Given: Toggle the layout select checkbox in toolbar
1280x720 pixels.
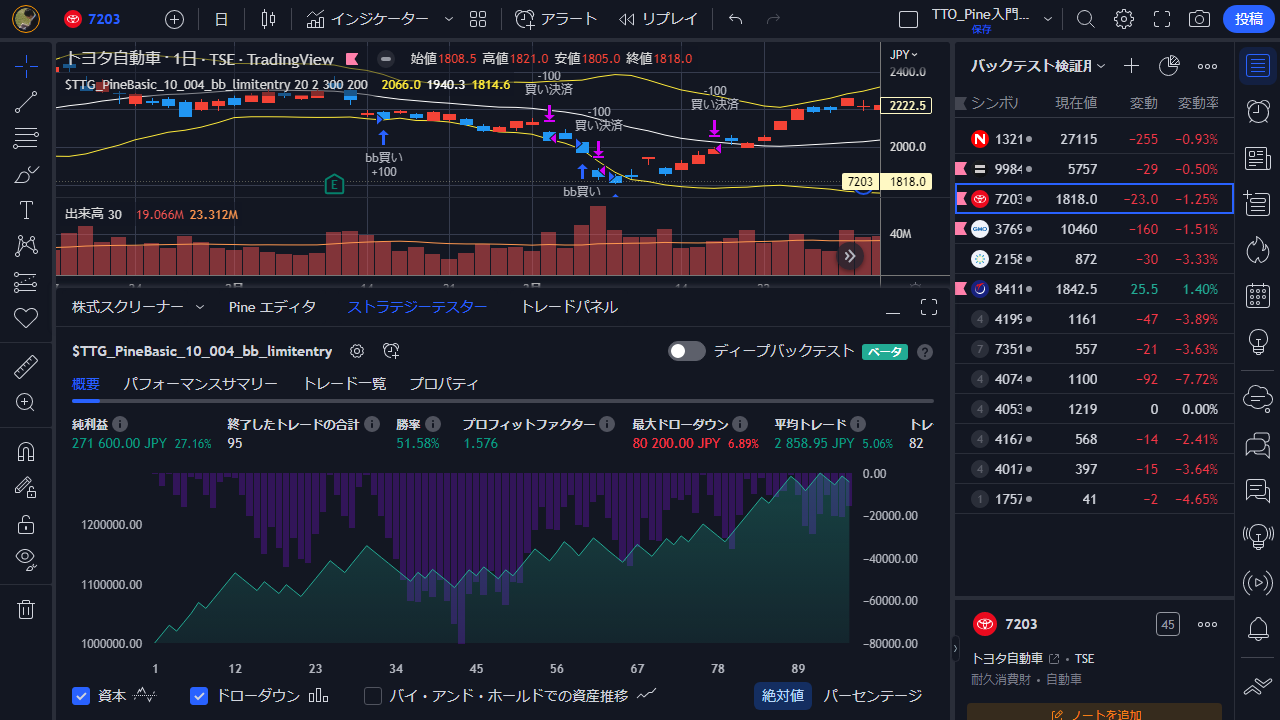Looking at the screenshot, I should point(908,19).
